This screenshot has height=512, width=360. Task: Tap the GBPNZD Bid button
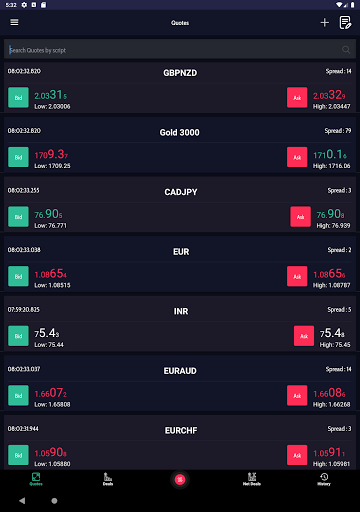tap(18, 97)
